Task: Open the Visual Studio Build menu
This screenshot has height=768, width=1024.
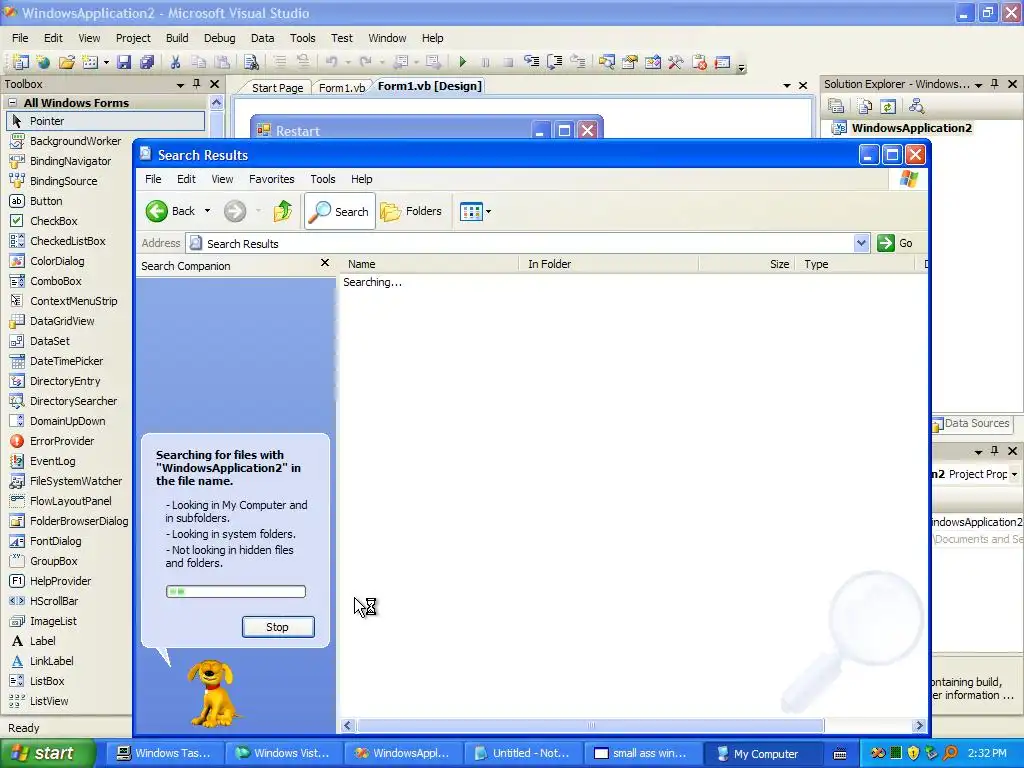Action: tap(177, 38)
